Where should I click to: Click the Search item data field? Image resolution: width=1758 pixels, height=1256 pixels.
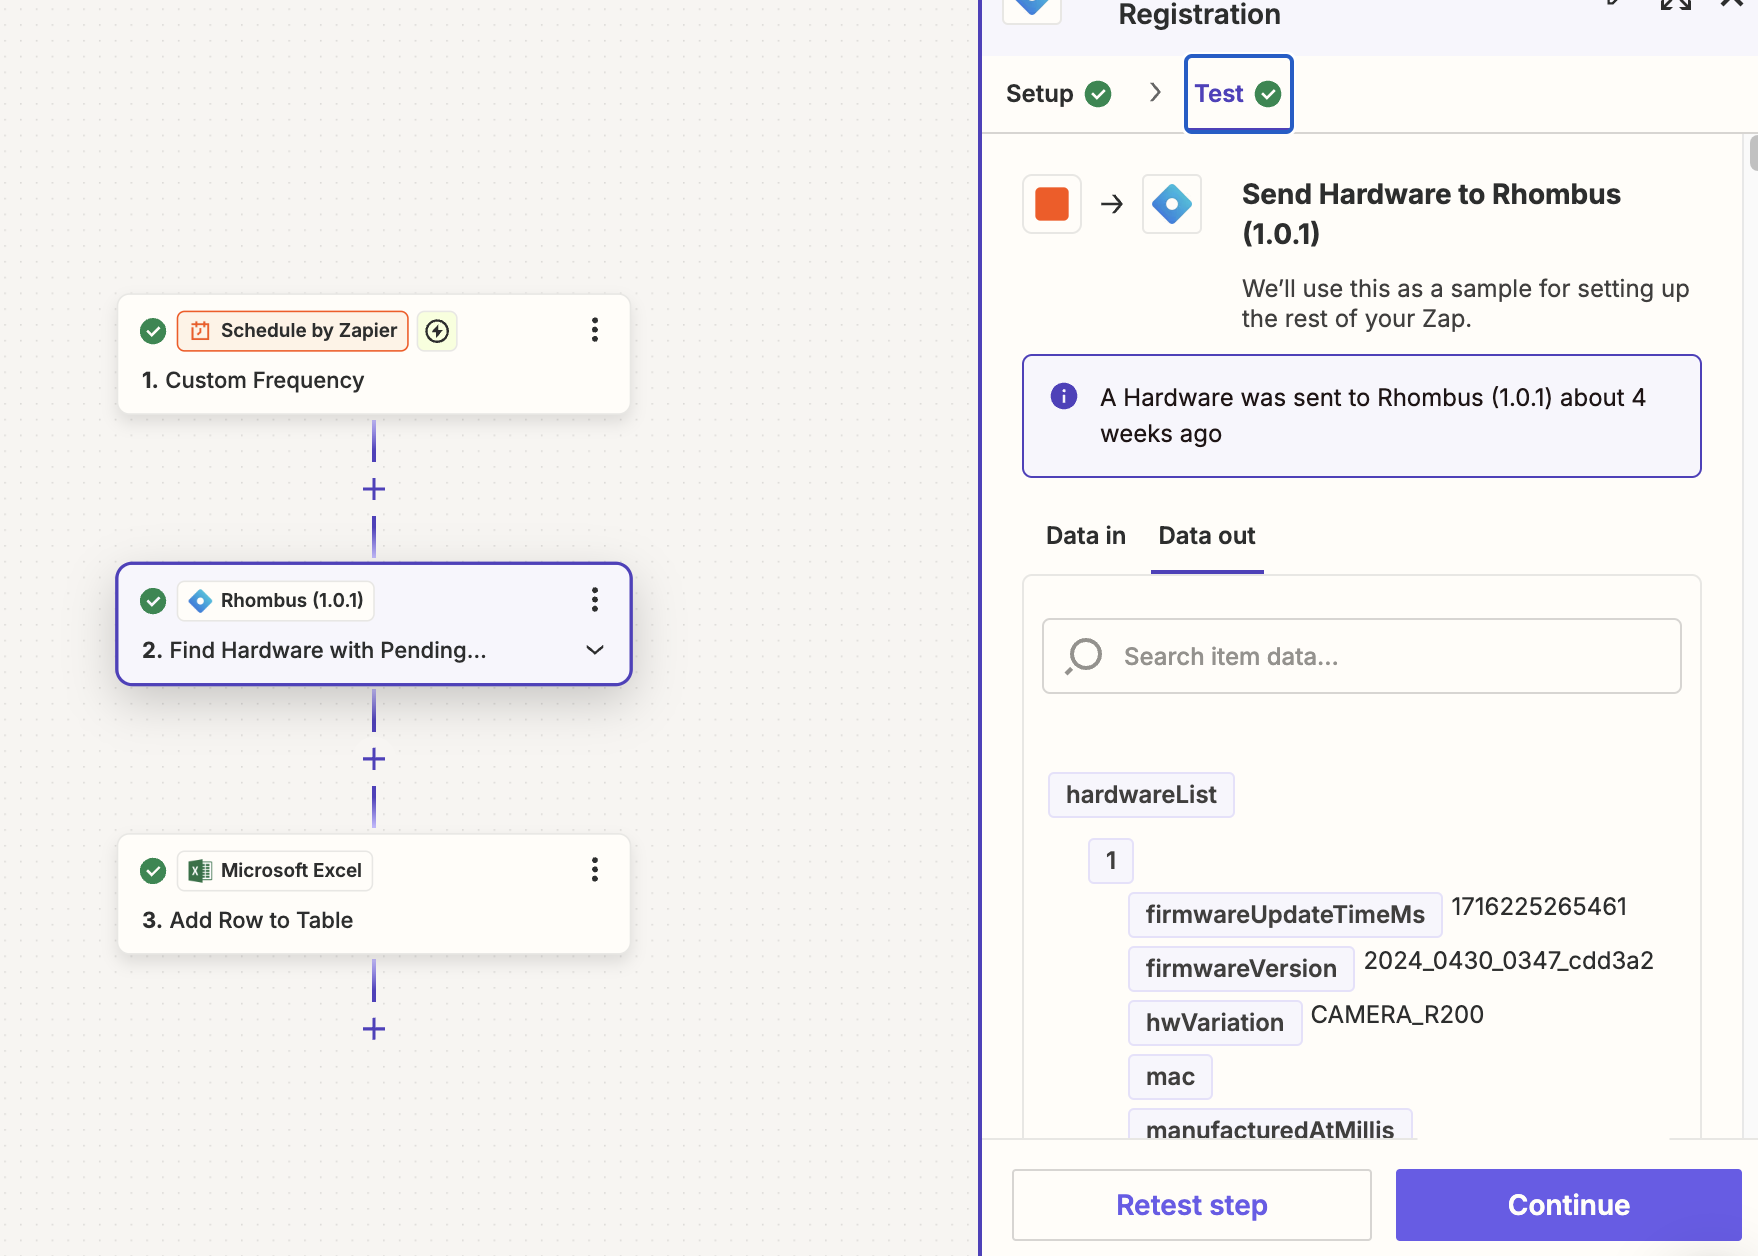point(1362,656)
